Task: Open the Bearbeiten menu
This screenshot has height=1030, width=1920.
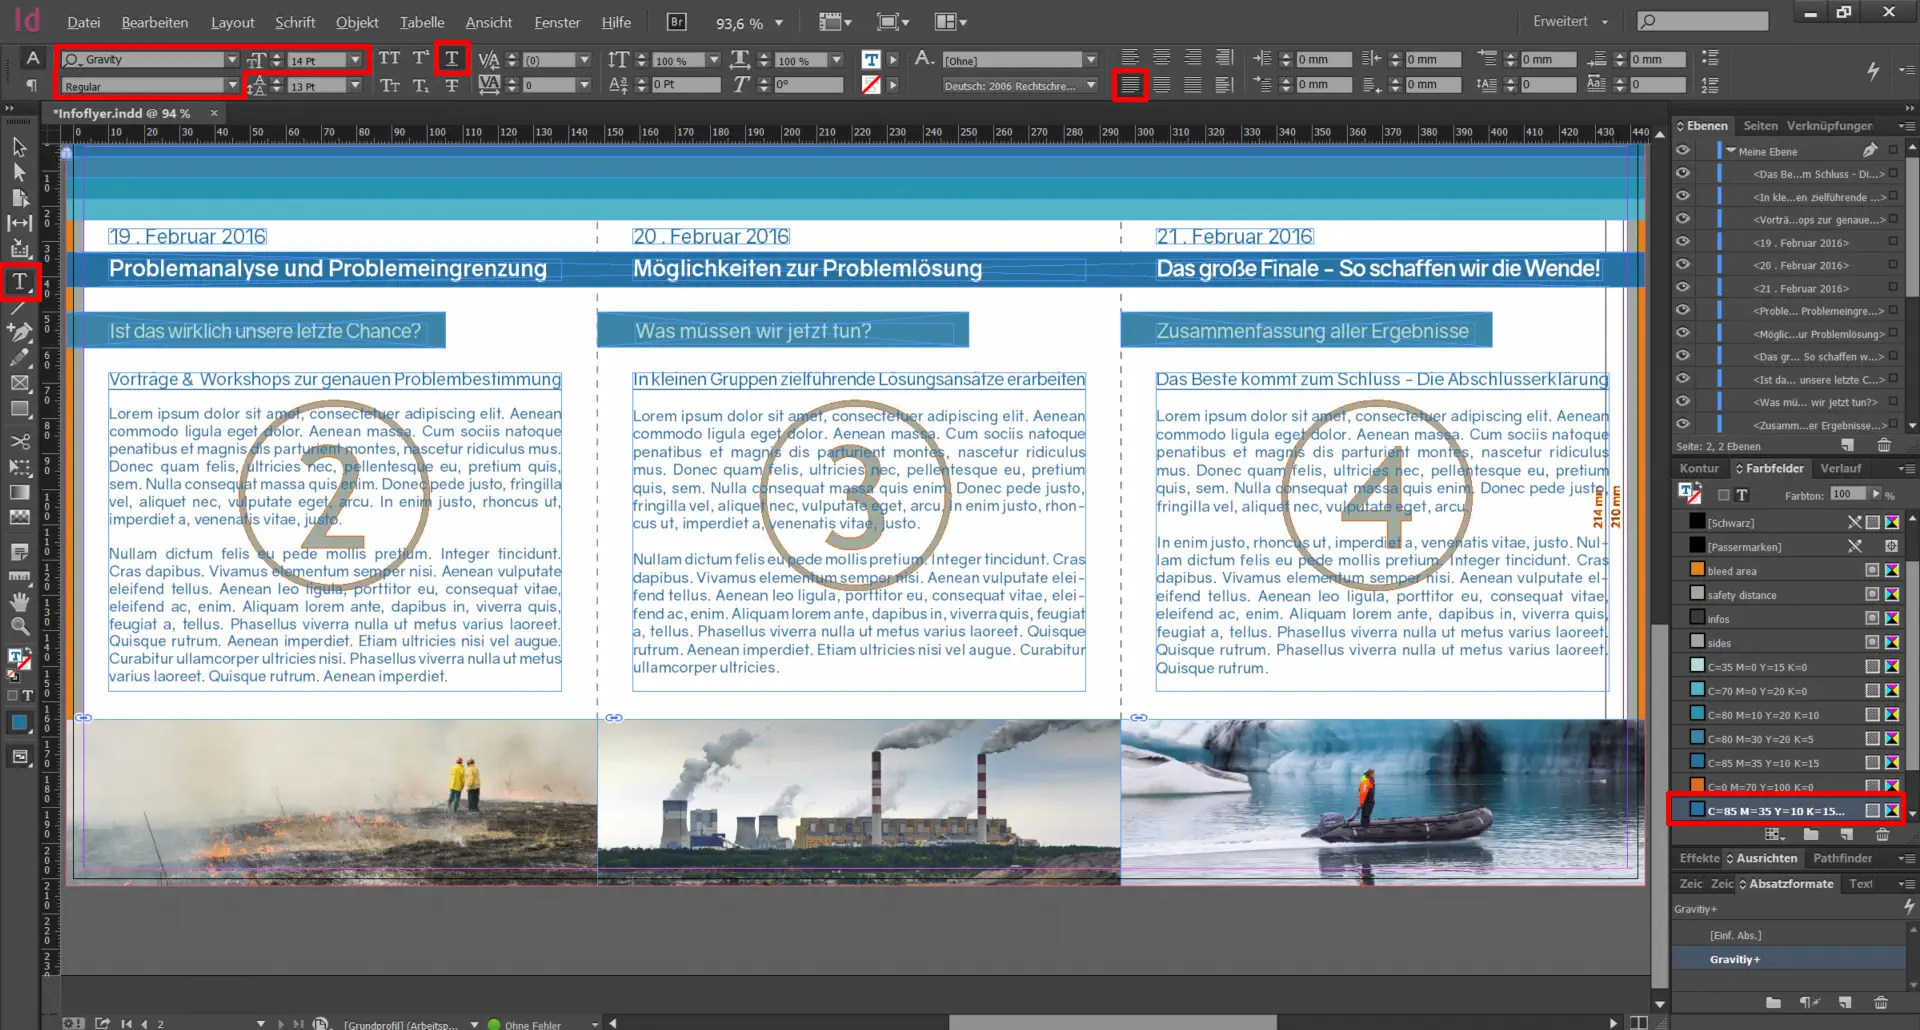Action: (155, 22)
